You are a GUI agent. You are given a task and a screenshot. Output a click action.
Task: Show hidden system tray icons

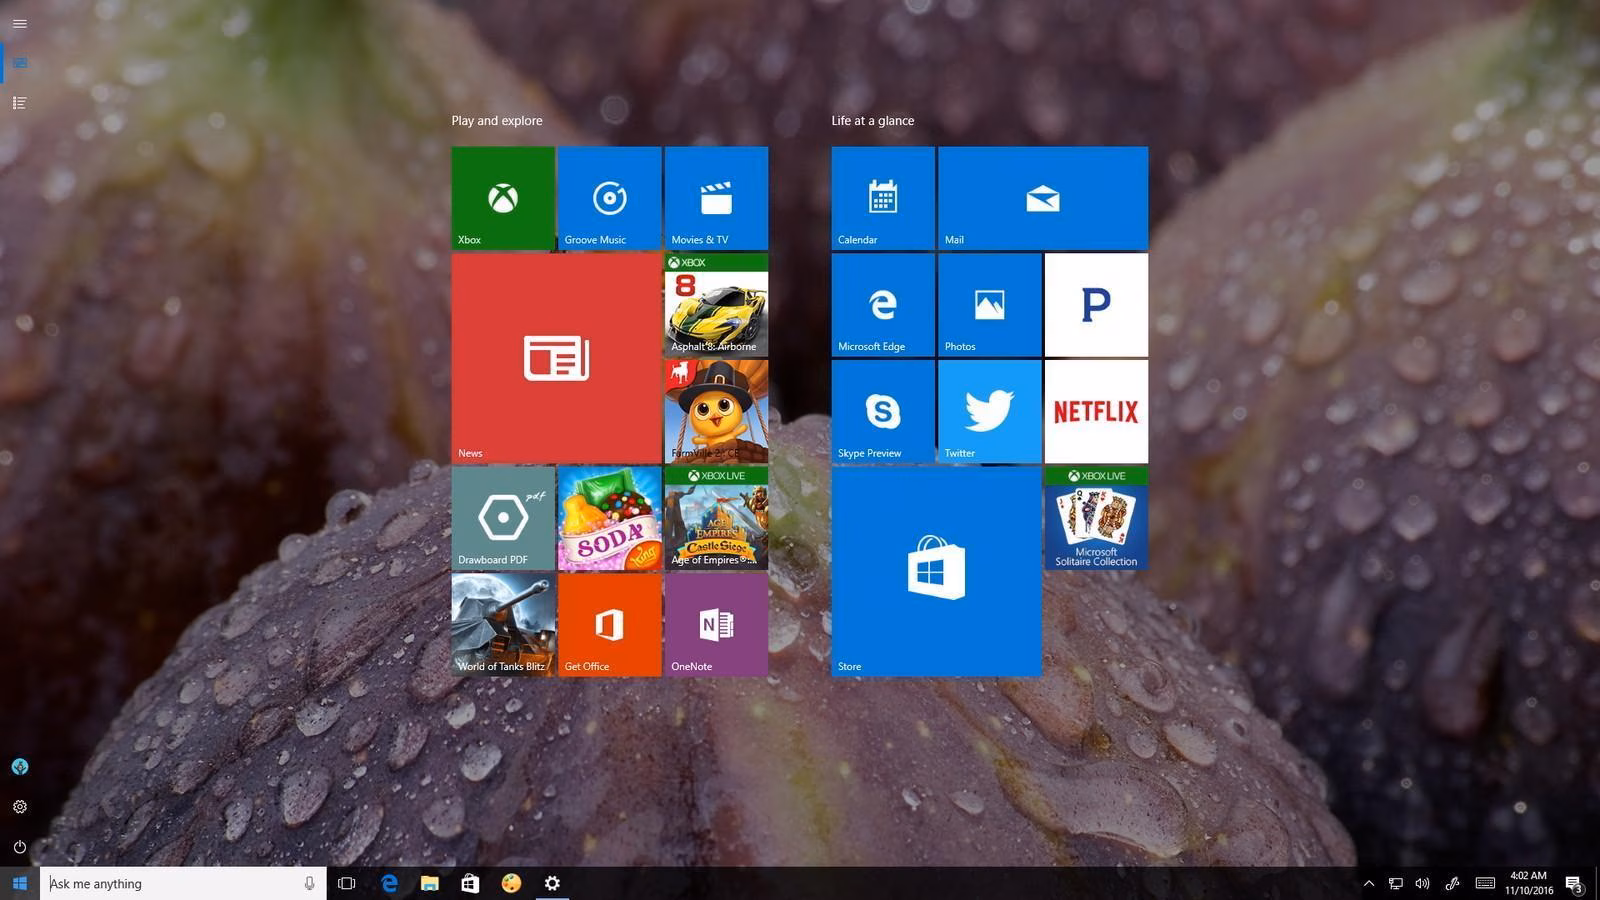tap(1369, 883)
